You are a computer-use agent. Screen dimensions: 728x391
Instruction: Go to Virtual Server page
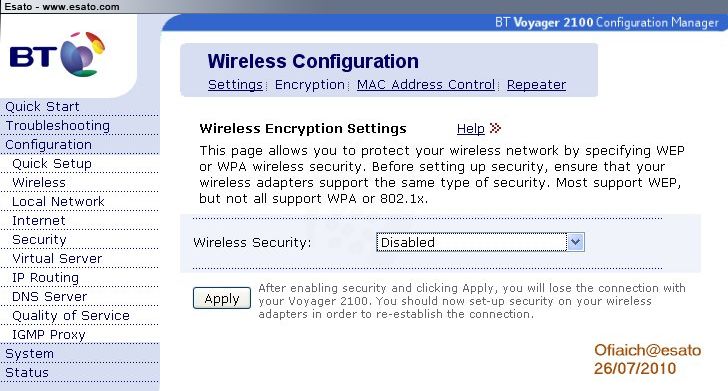coord(57,259)
